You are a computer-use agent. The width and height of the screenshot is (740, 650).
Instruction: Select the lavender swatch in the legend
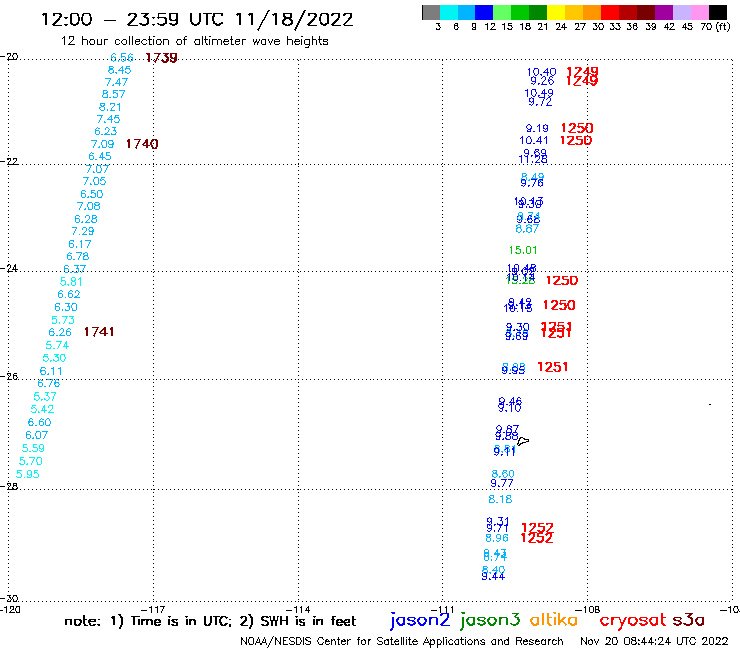tap(682, 12)
